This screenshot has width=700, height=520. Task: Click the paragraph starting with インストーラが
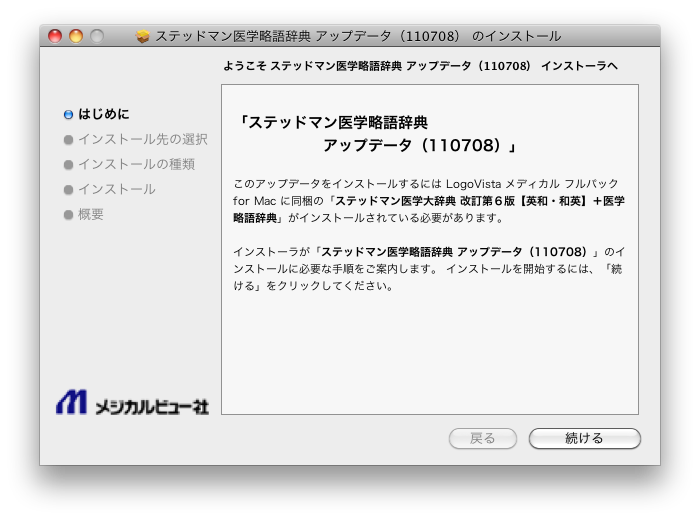(x=429, y=269)
